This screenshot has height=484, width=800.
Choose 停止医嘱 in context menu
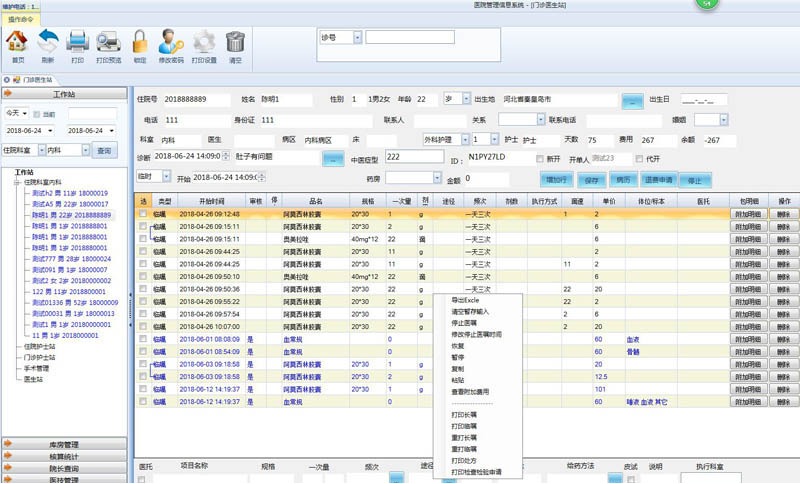pos(464,323)
